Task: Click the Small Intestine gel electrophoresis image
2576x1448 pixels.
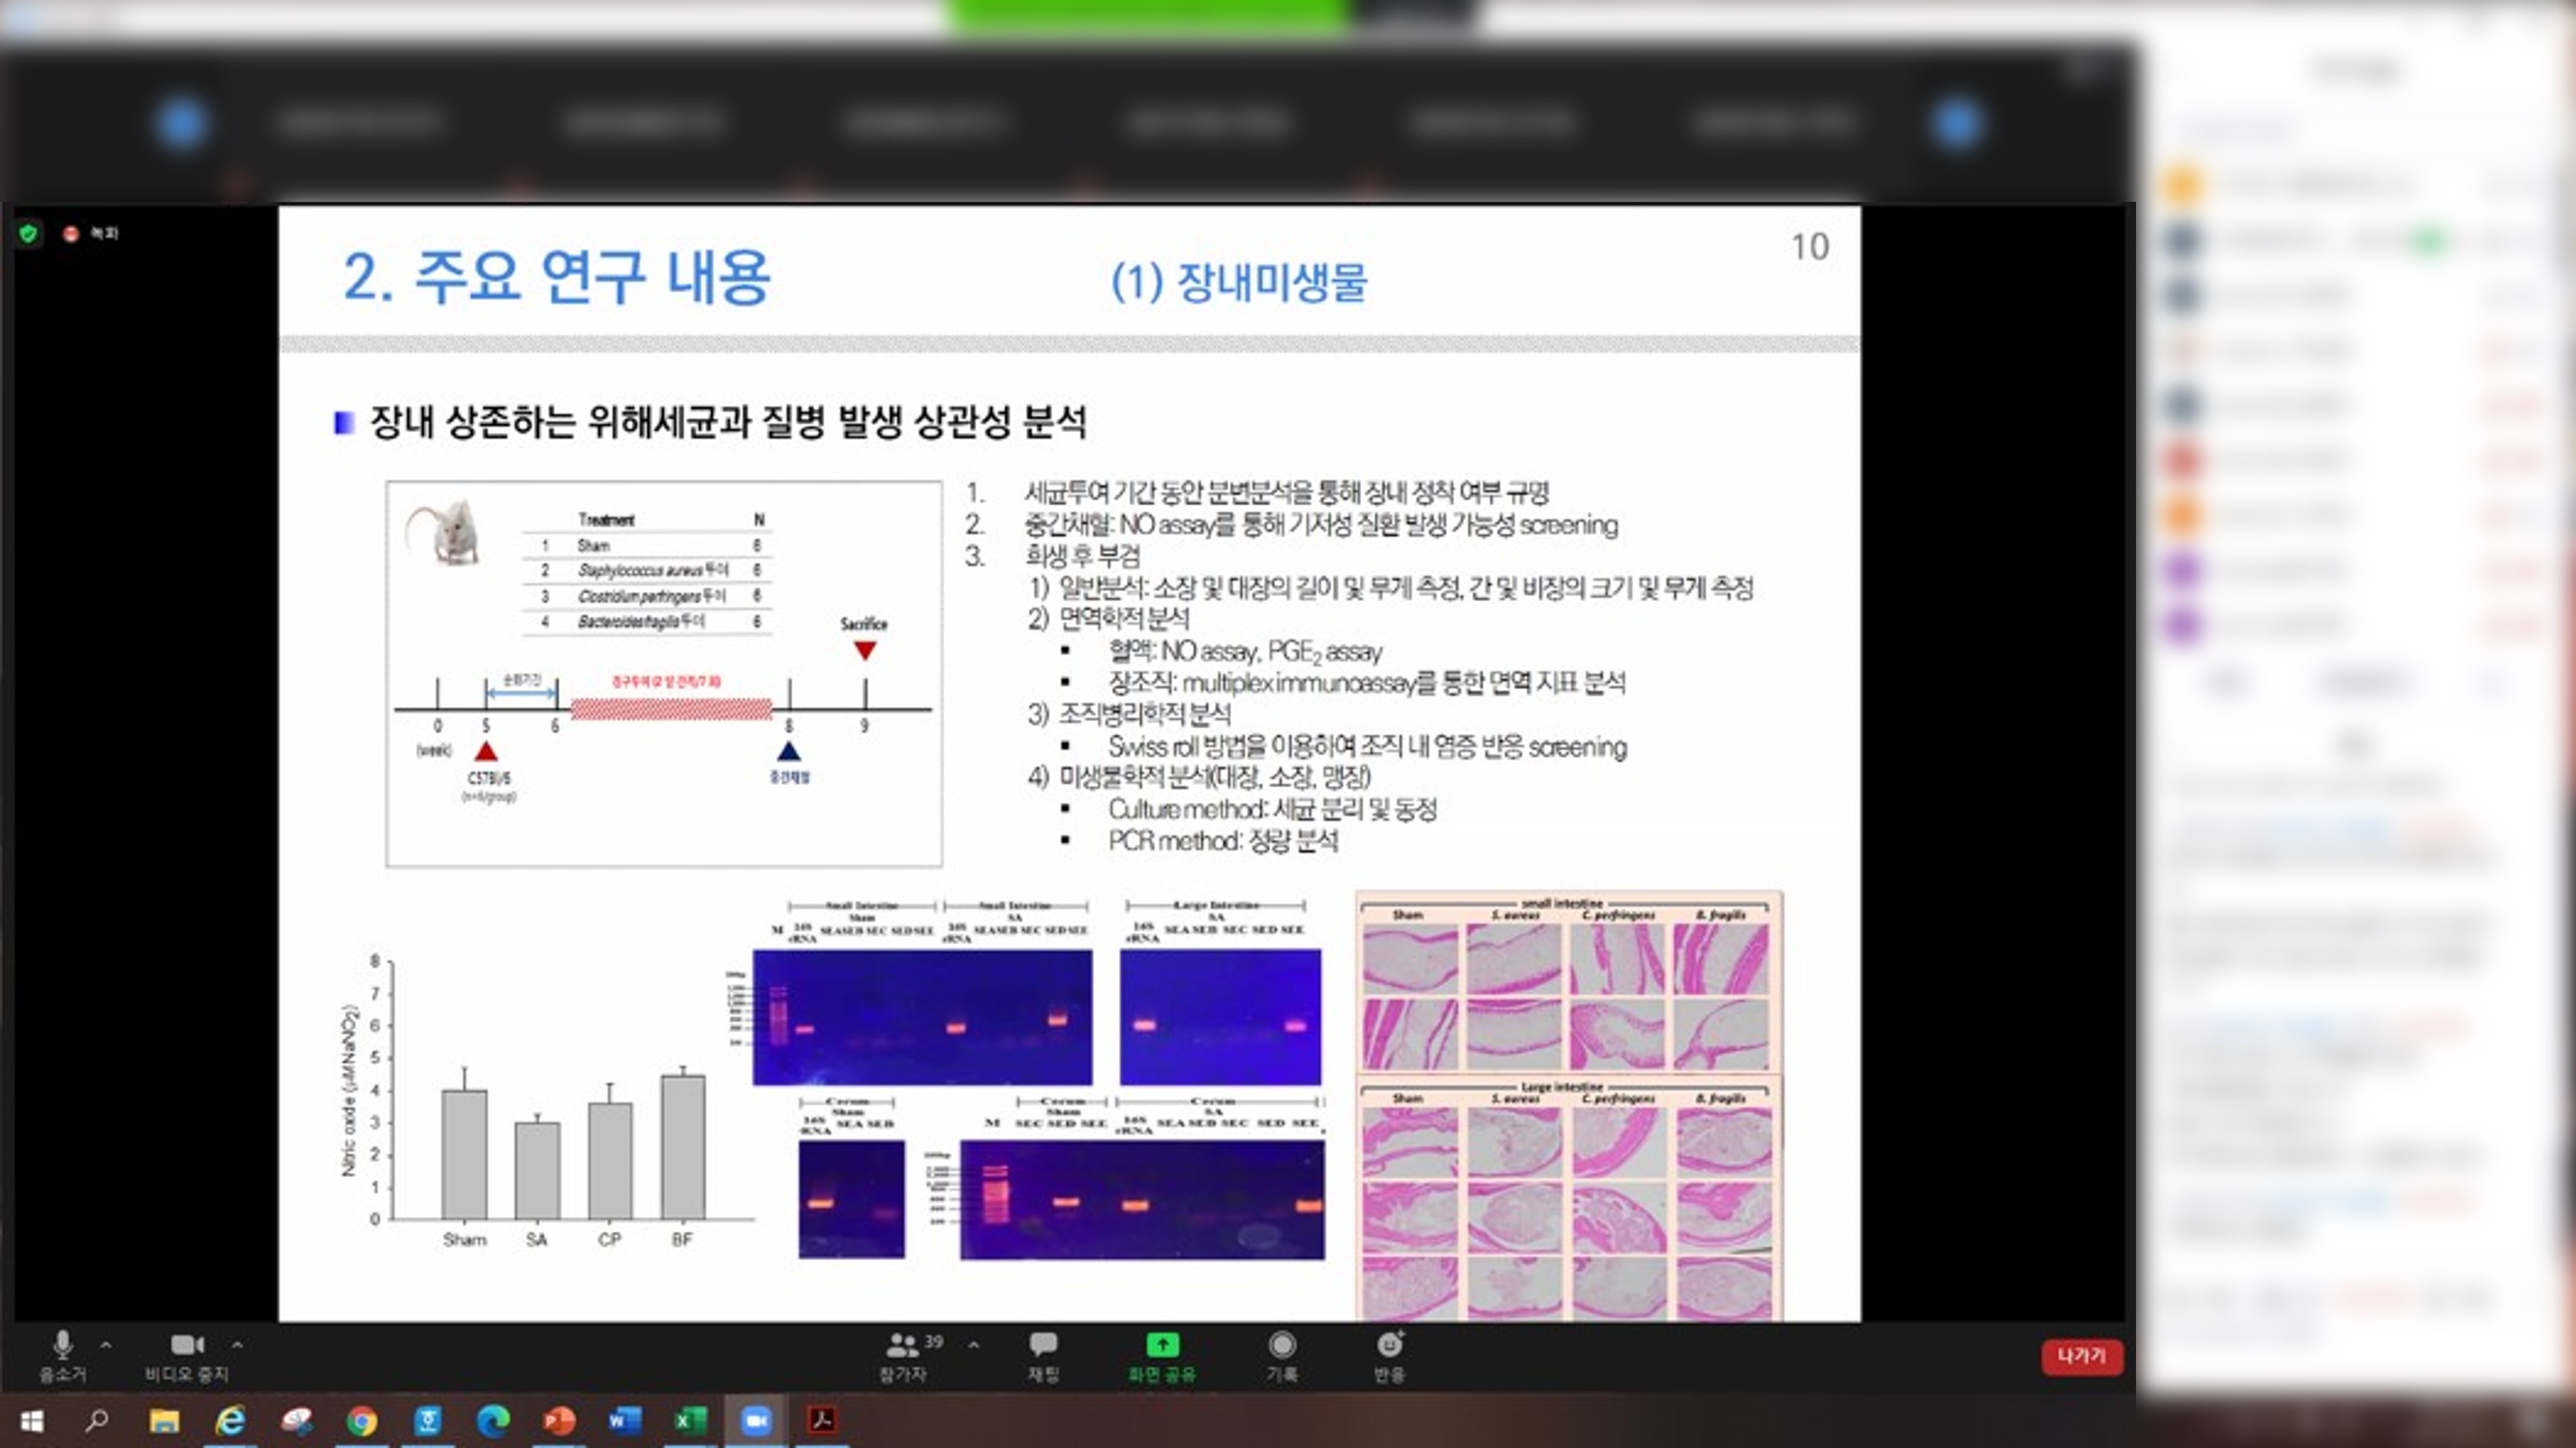Action: (x=922, y=1017)
